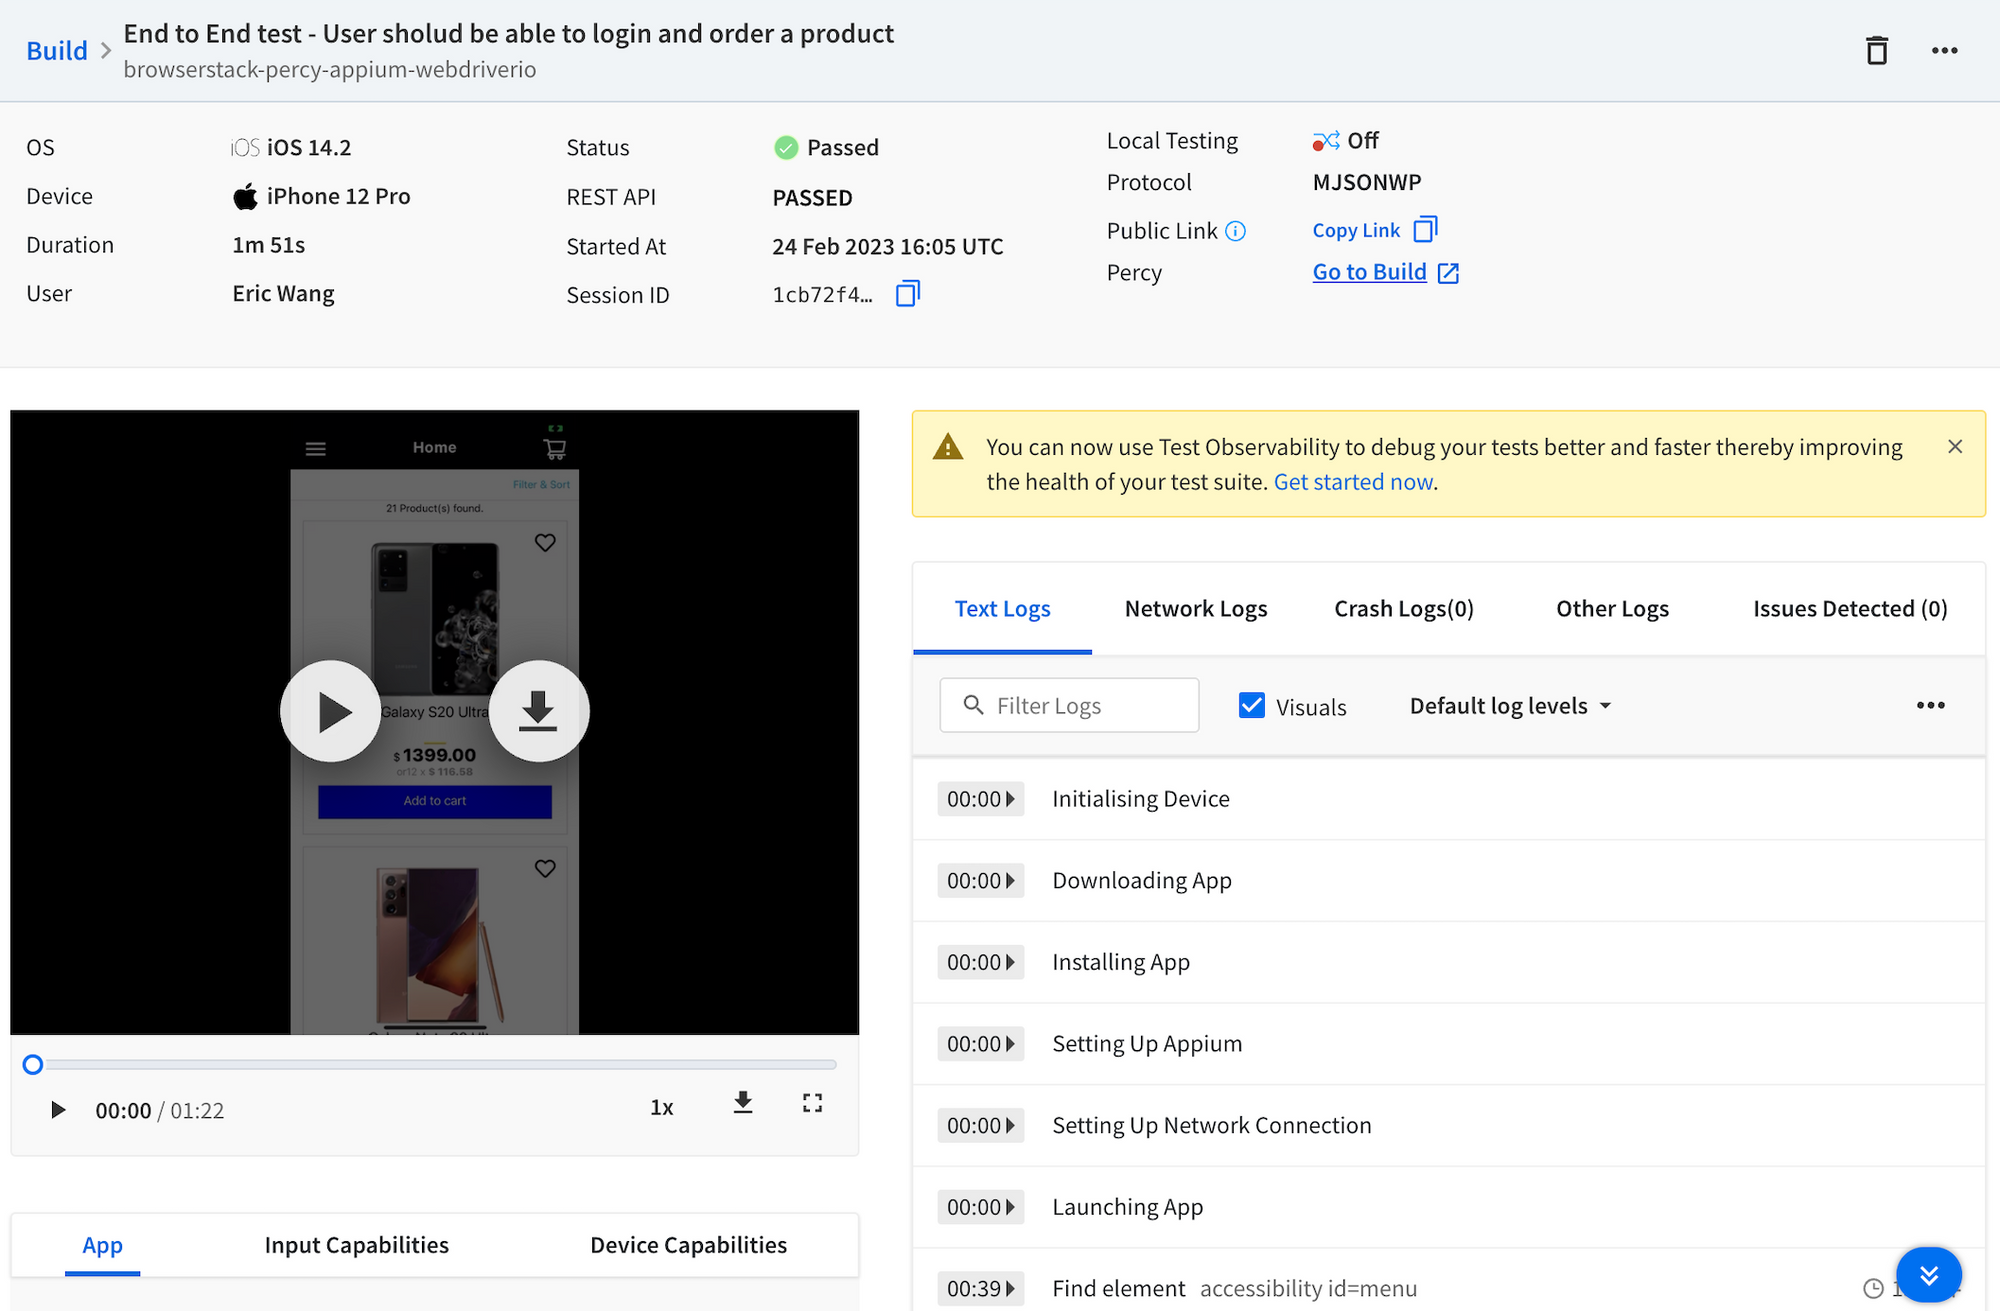2000x1311 pixels.
Task: Copy the Session ID to clipboard
Action: pos(907,294)
